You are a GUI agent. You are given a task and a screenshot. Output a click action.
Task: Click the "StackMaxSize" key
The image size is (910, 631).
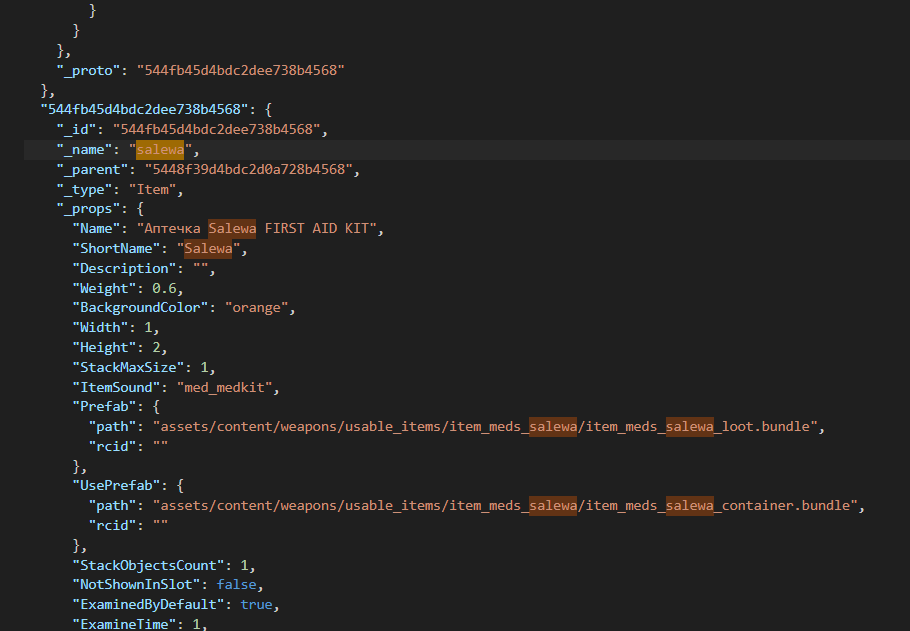point(128,367)
